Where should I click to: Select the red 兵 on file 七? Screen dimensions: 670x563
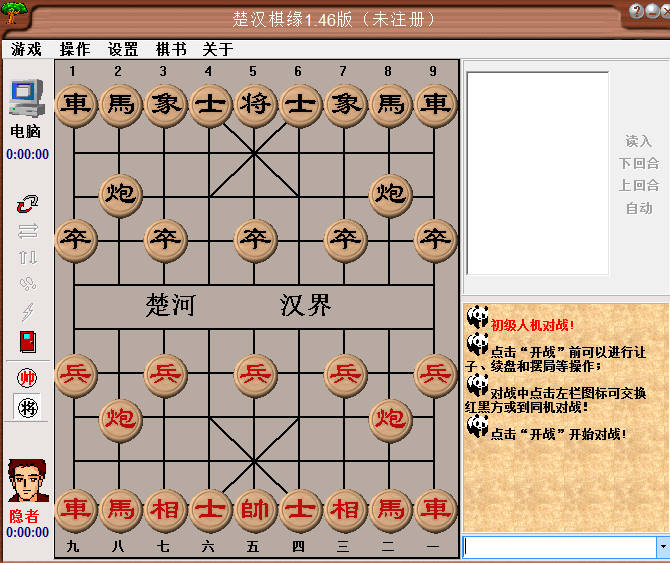pos(165,375)
